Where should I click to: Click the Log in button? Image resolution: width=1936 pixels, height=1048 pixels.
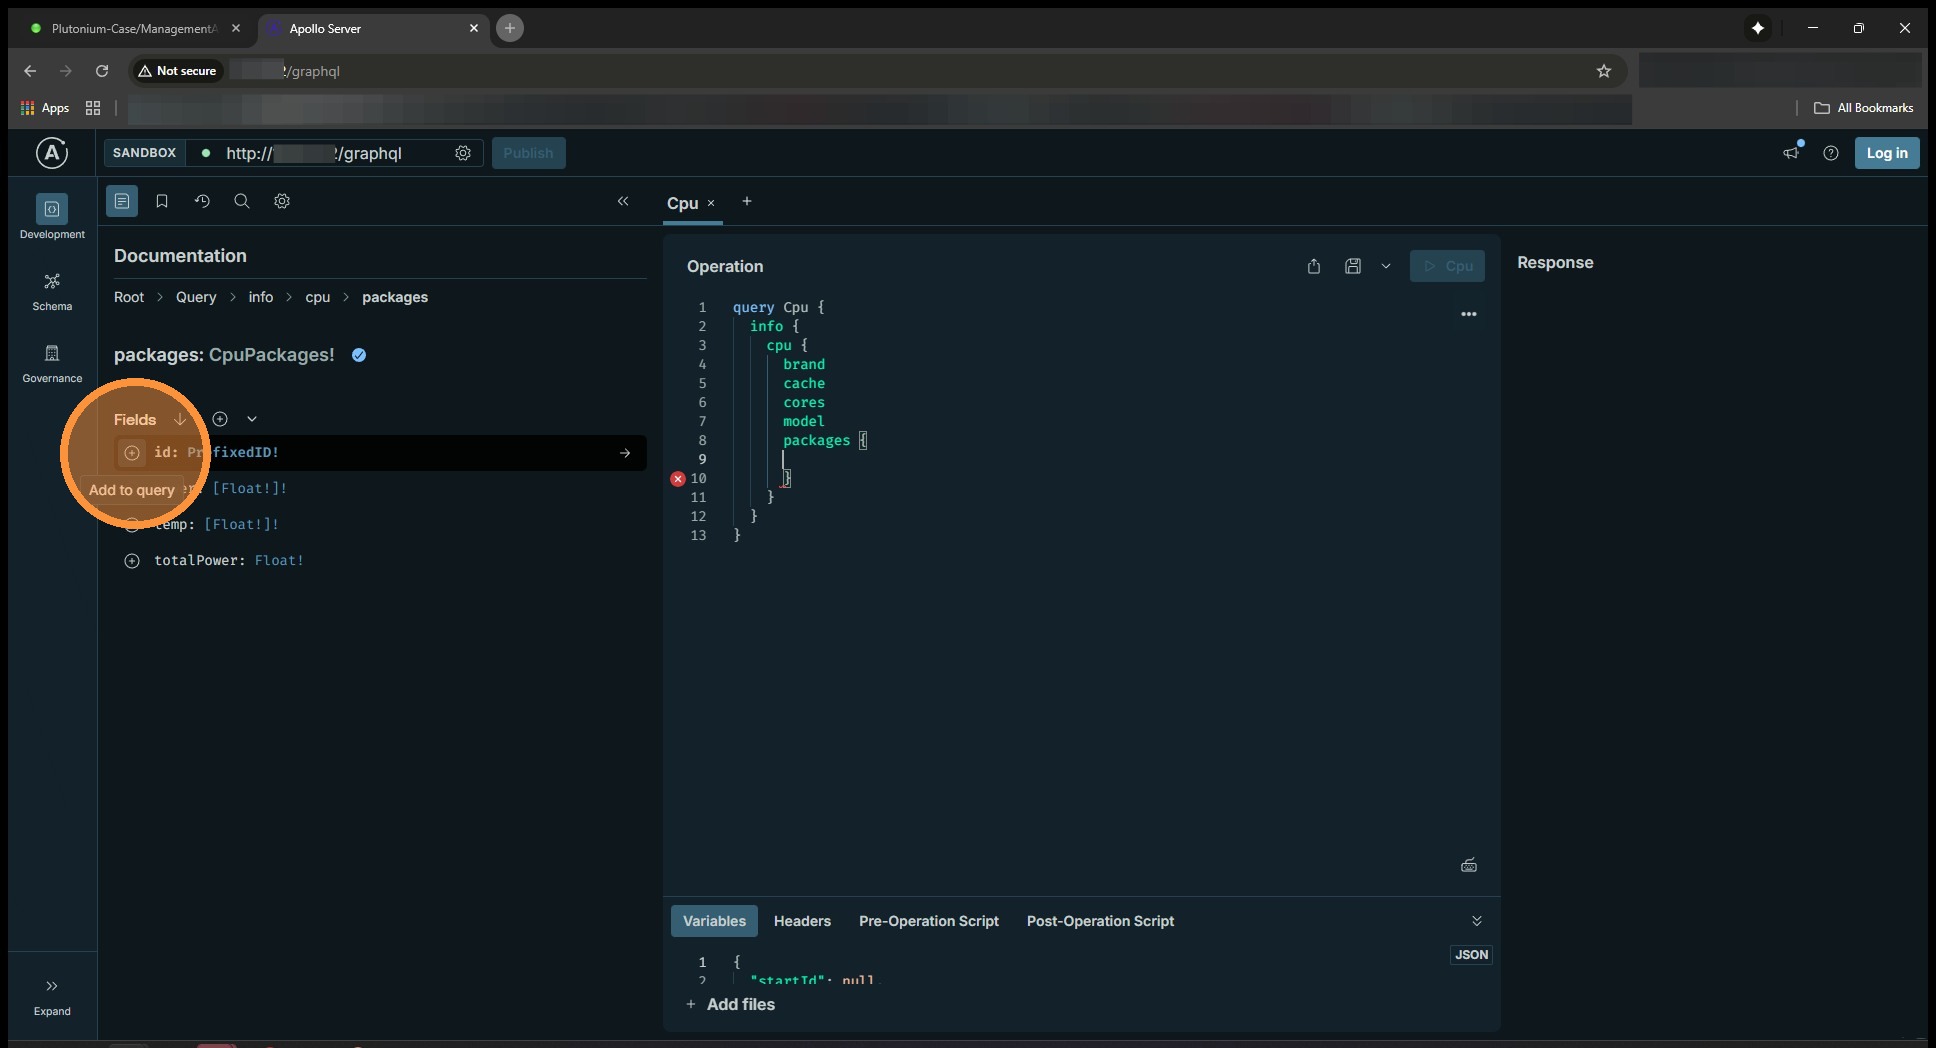[1887, 153]
